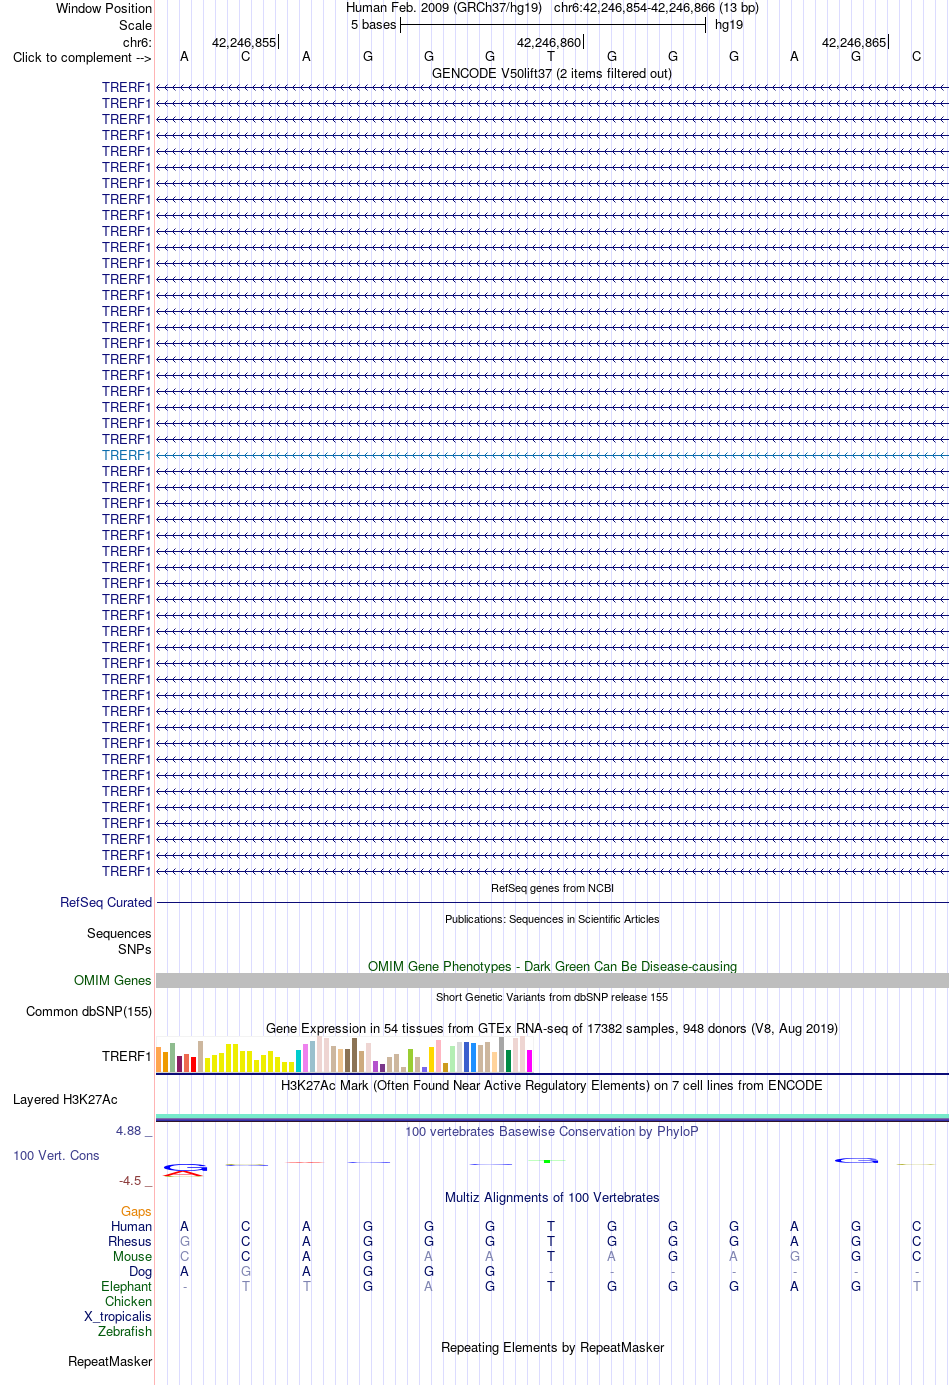Viewport: 950px width, 1385px height.
Task: Click the TRERF1 label beside the GTEx chart
Action: (x=126, y=1056)
